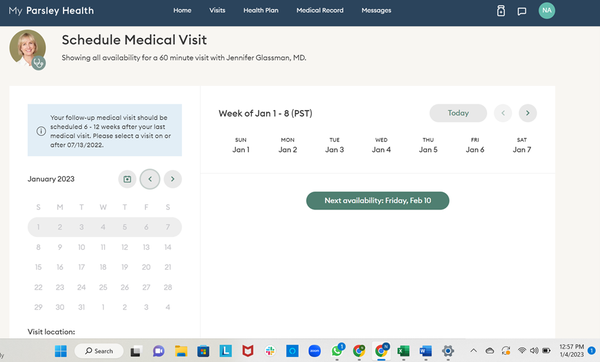Open OneDrive cloud tray icon
The width and height of the screenshot is (600, 362).
[490, 351]
